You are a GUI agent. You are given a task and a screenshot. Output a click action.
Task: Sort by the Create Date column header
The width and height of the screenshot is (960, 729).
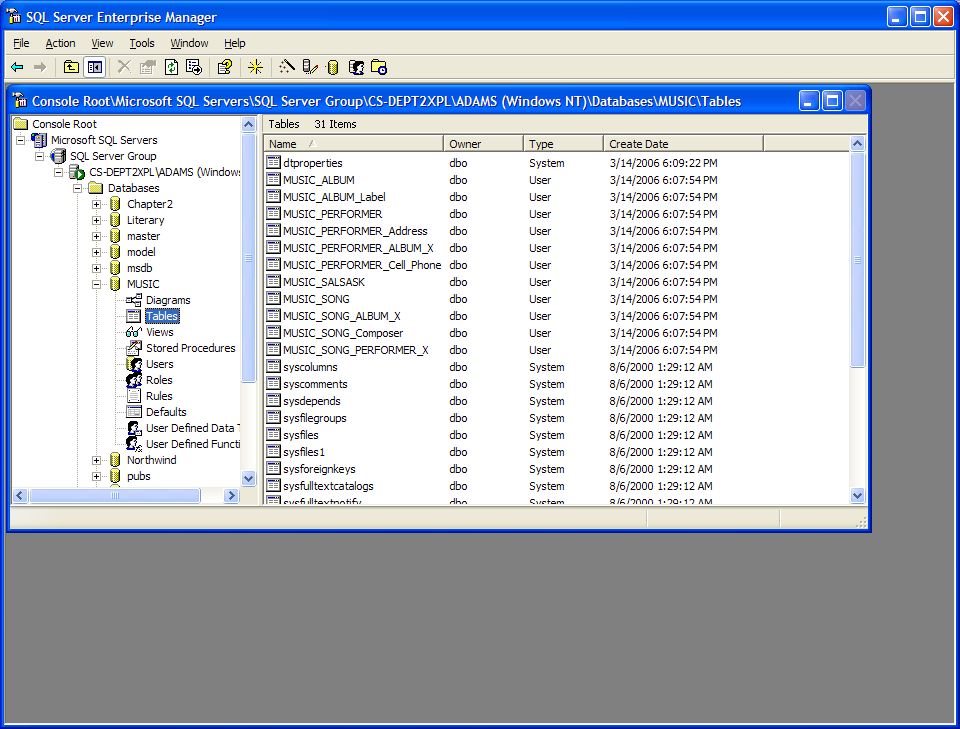pos(683,144)
